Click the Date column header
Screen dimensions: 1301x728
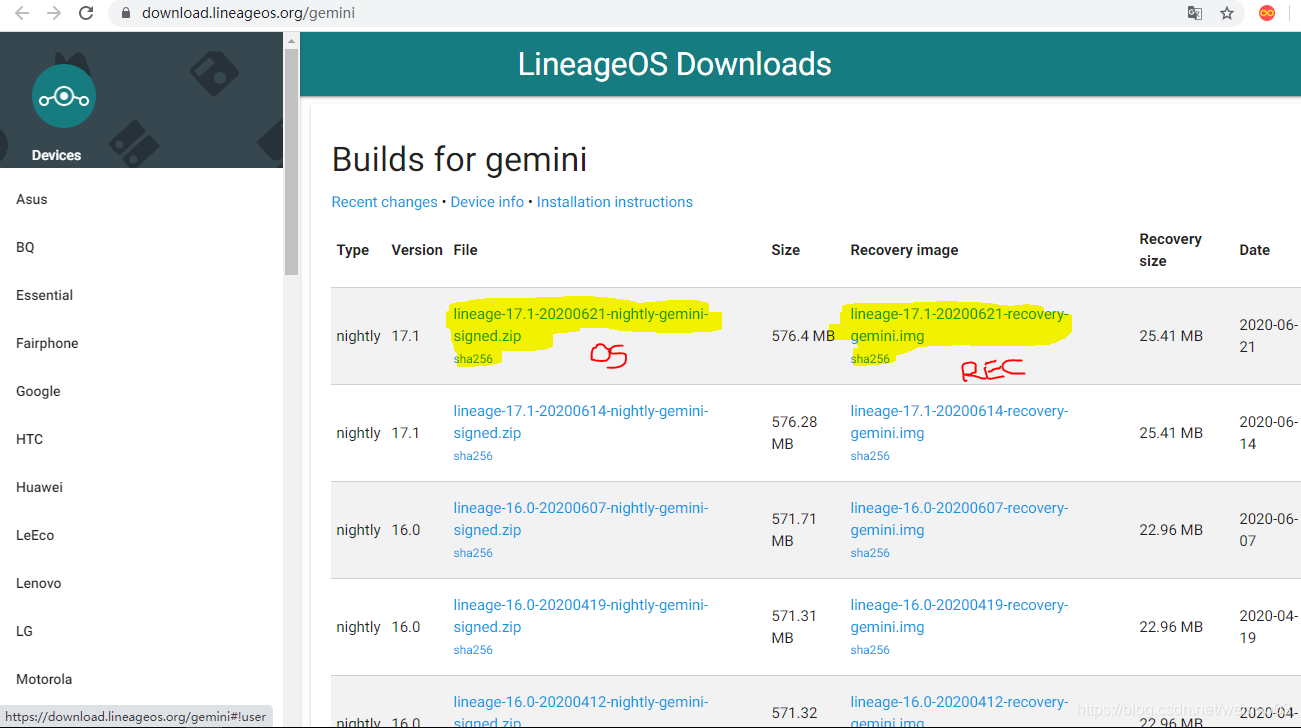tap(1254, 250)
